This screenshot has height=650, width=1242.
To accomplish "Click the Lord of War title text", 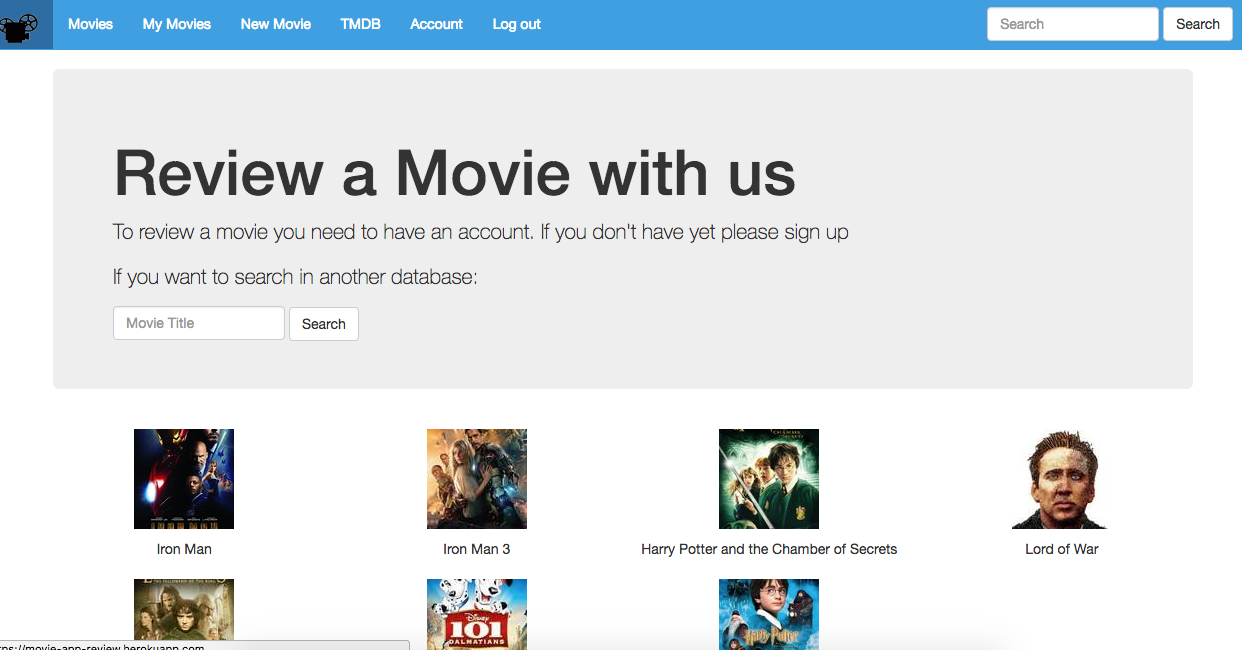I will click(1062, 549).
